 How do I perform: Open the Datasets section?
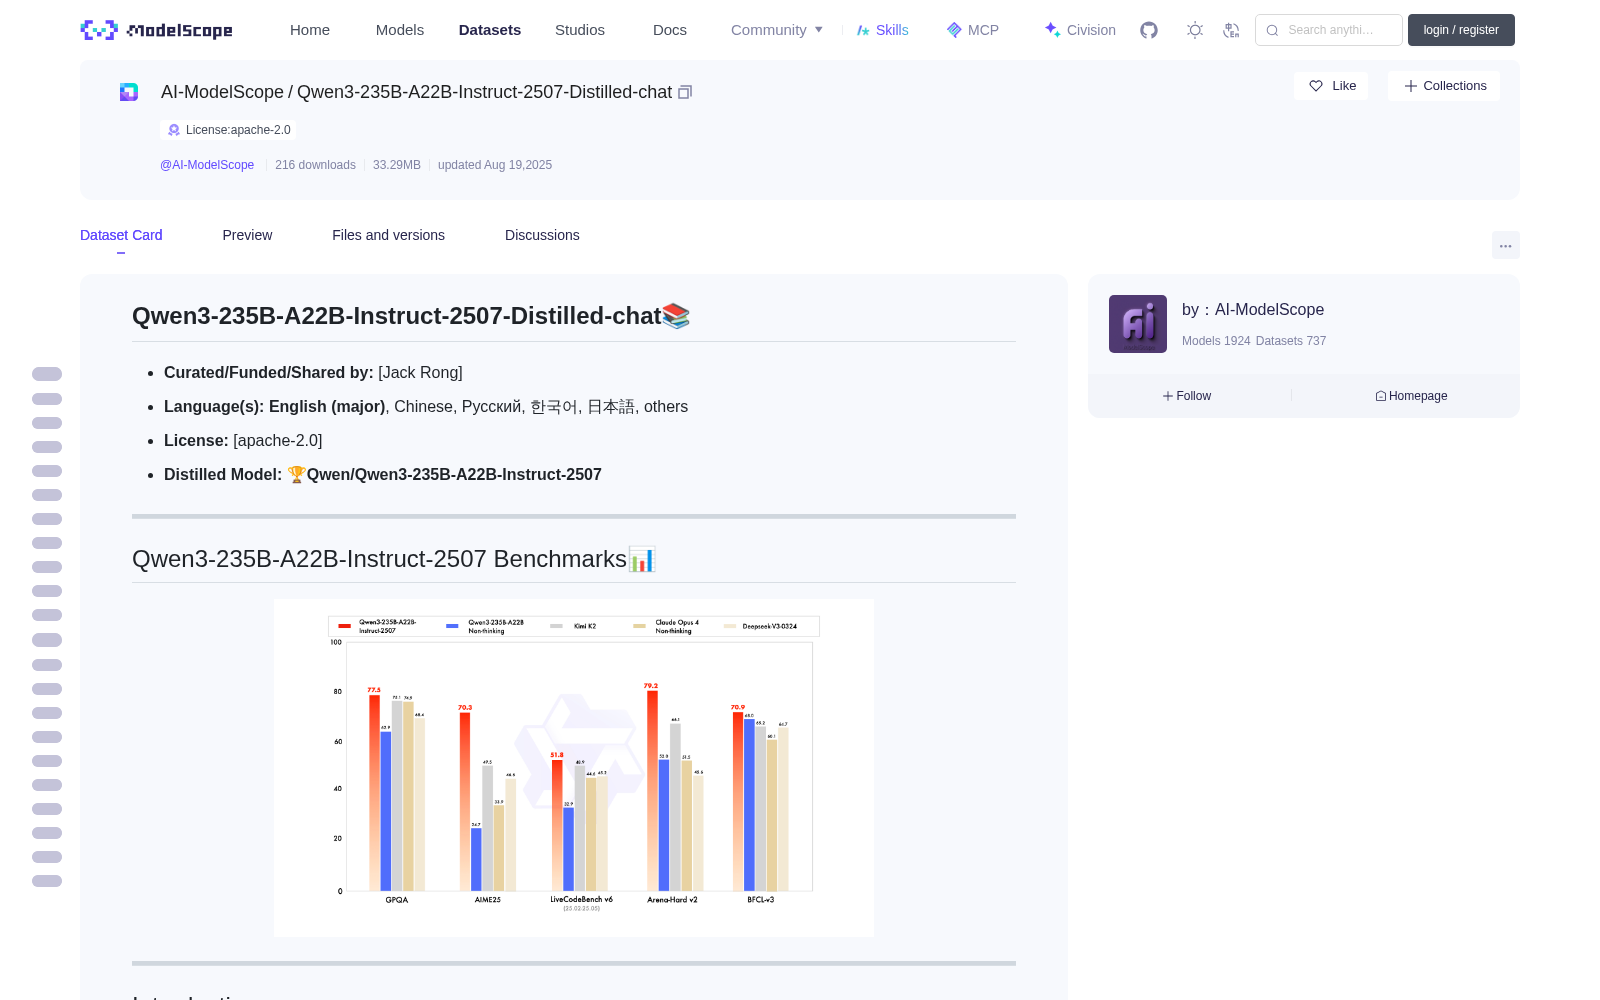(x=490, y=30)
